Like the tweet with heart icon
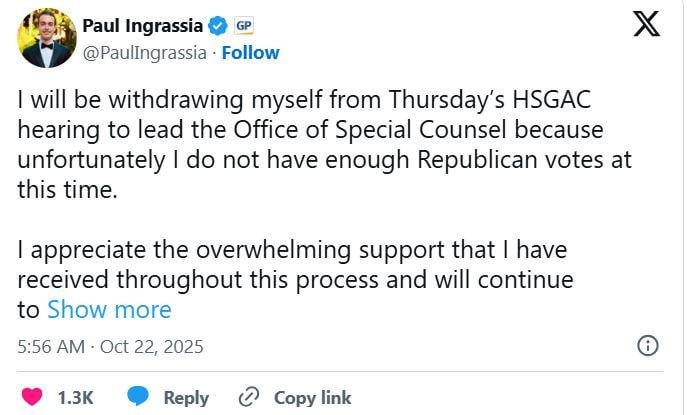This screenshot has height=415, width=687. [x=33, y=397]
